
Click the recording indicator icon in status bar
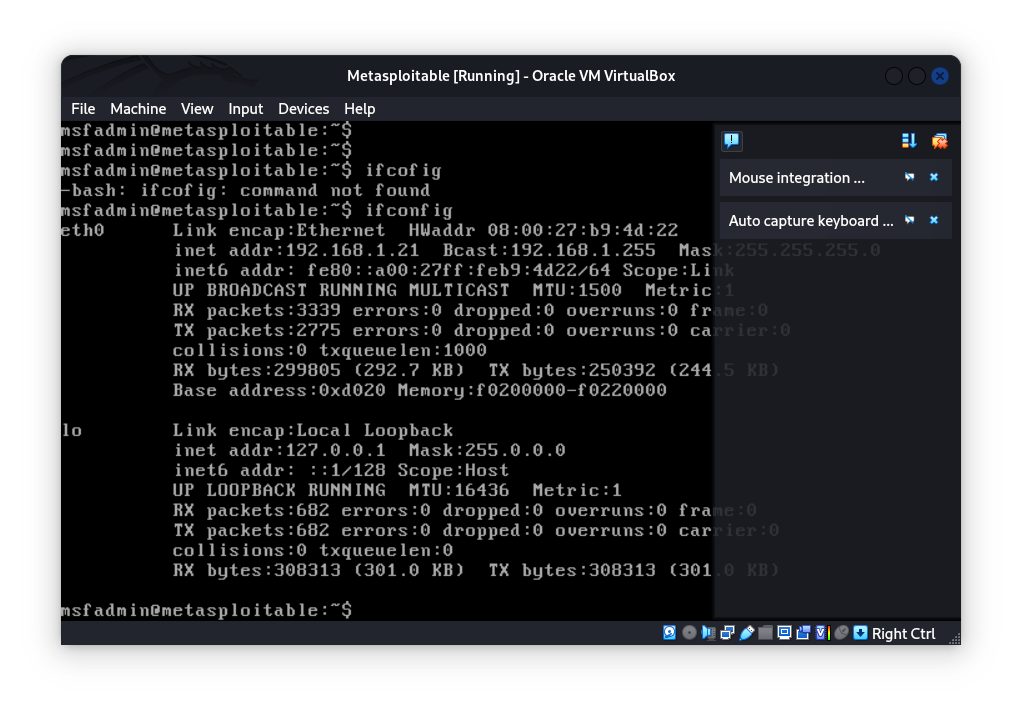(804, 632)
